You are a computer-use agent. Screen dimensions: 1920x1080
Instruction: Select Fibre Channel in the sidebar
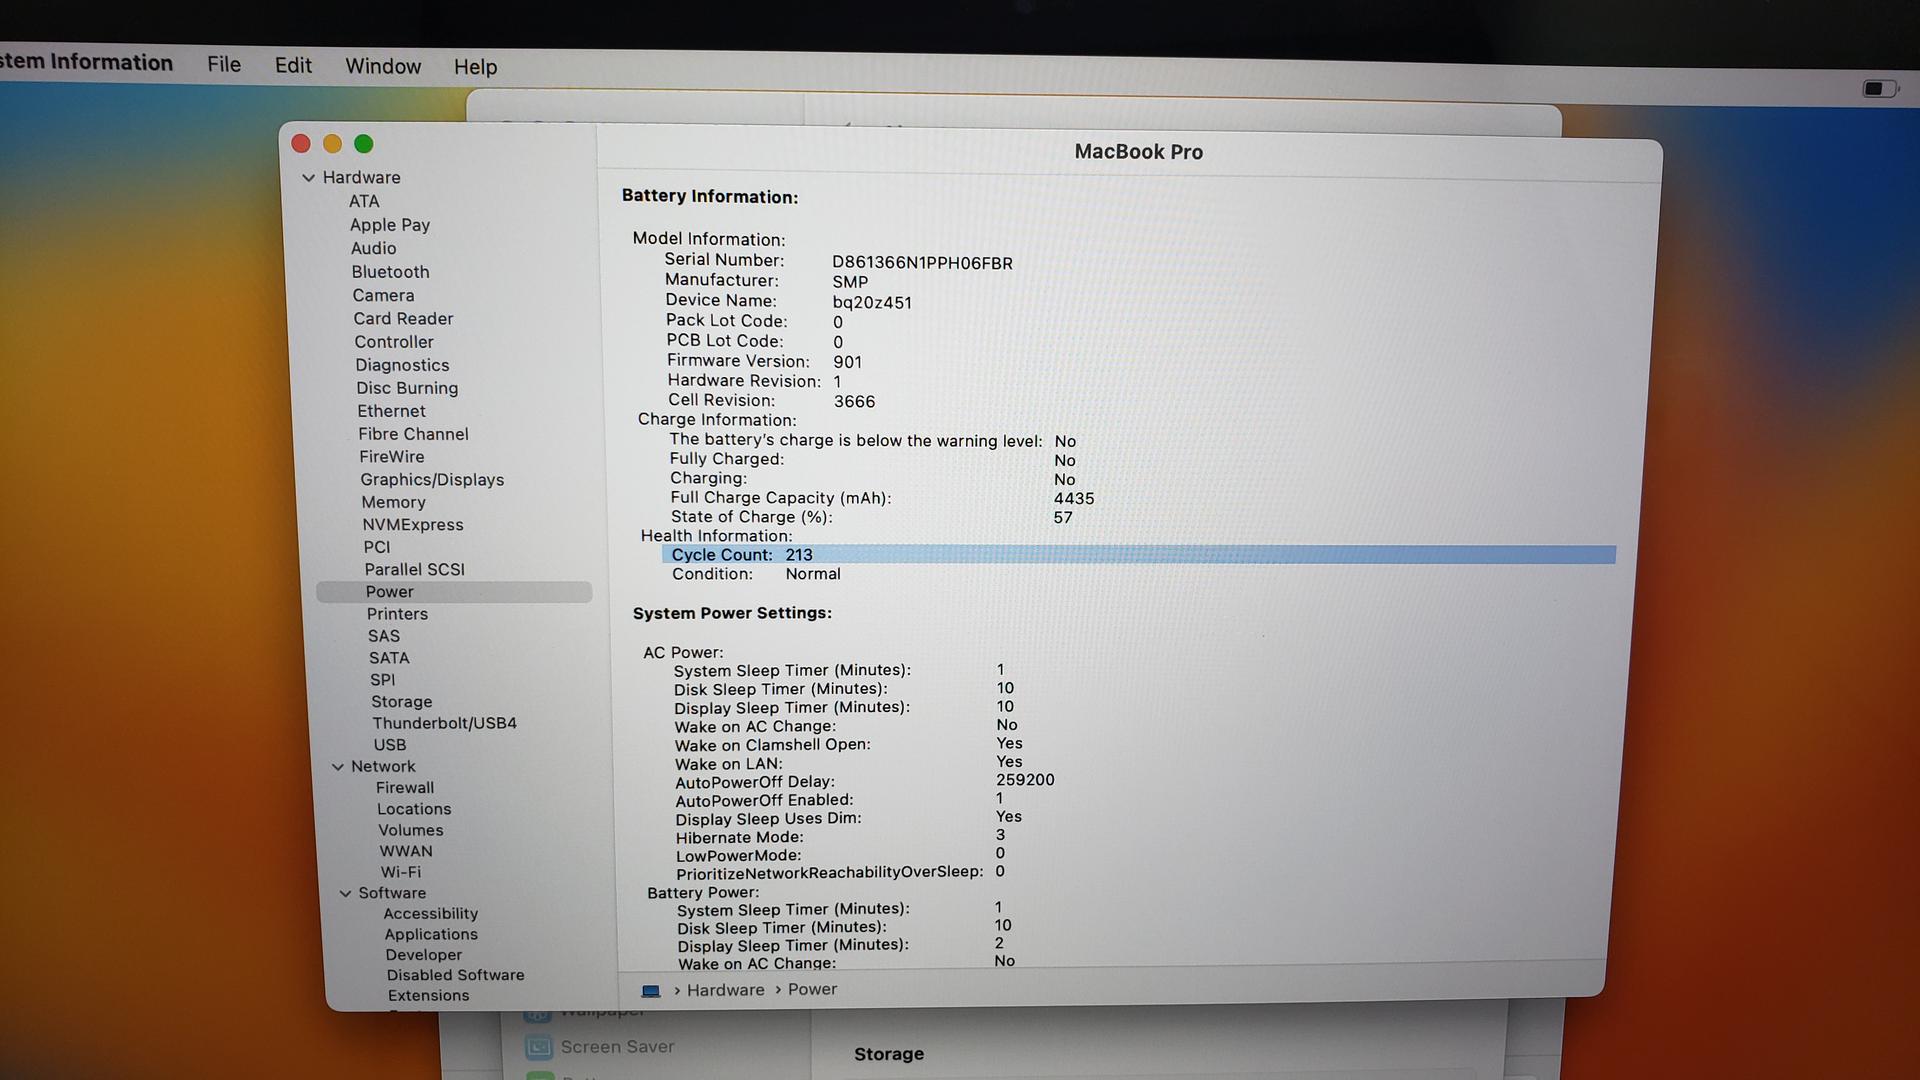pyautogui.click(x=413, y=434)
